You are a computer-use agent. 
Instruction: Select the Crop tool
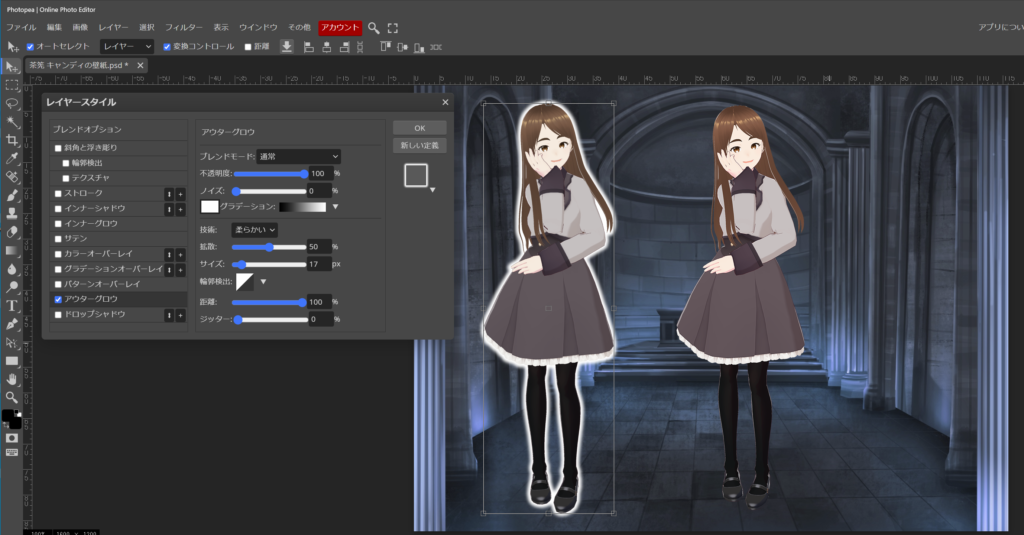(x=12, y=140)
